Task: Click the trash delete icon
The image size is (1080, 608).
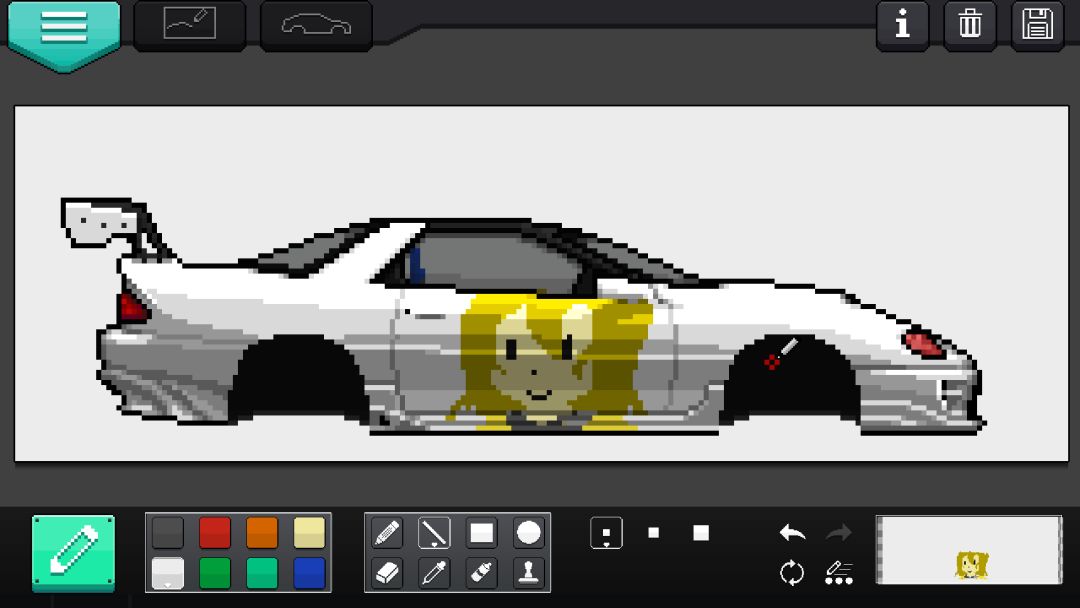Action: [x=970, y=25]
